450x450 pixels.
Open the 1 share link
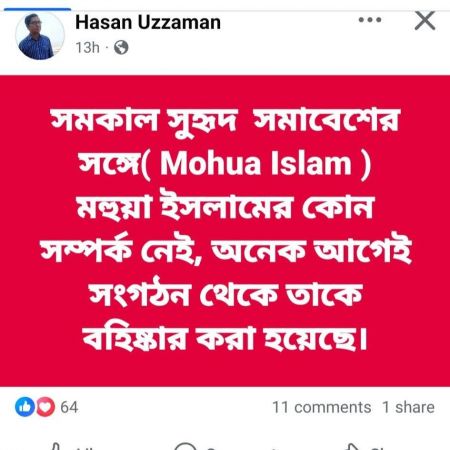click(x=408, y=407)
